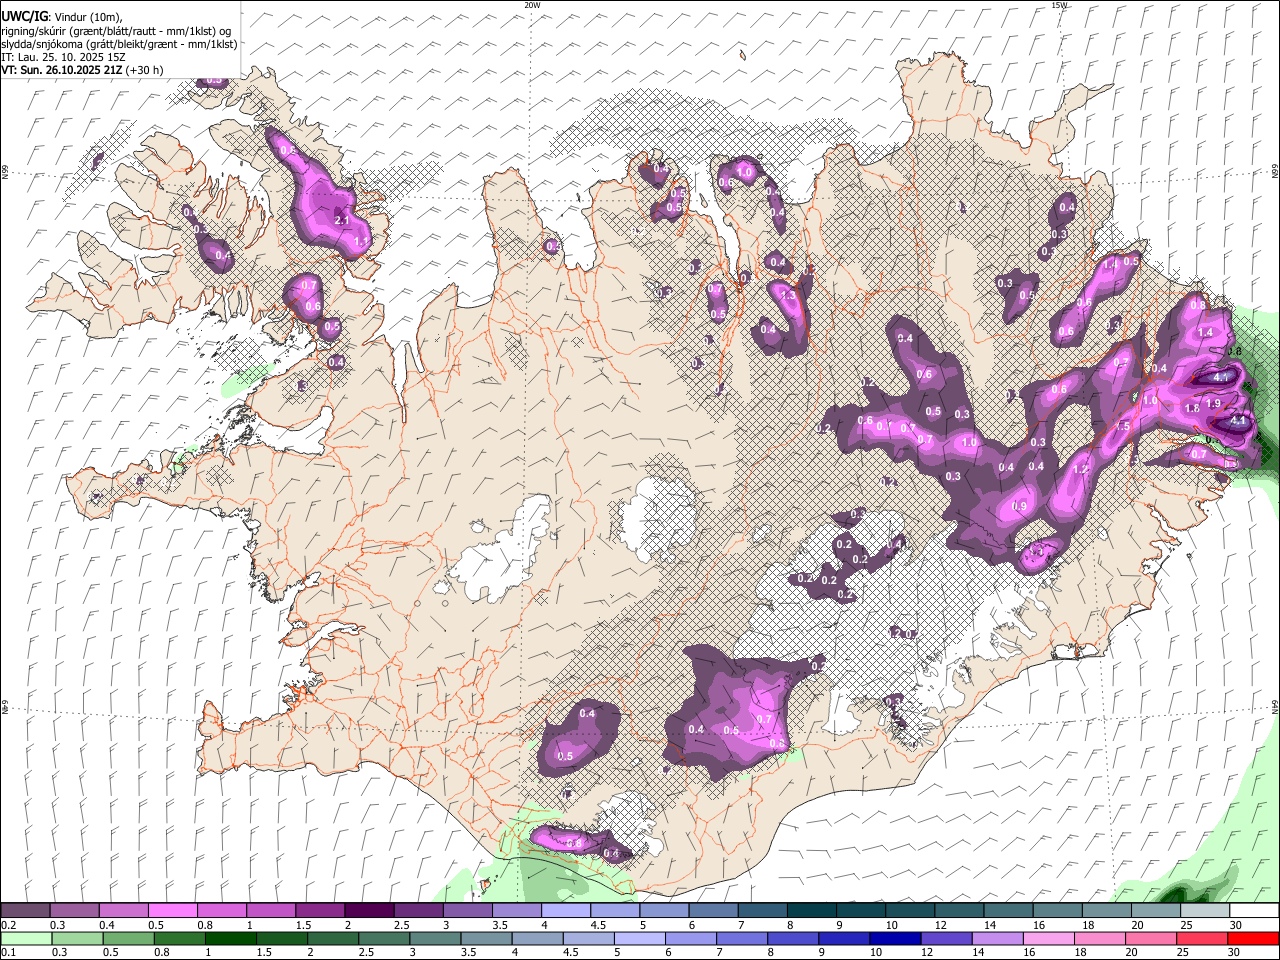Click the '2.1' snowfall value in the Westfjords
The width and height of the screenshot is (1280, 960).
[341, 221]
